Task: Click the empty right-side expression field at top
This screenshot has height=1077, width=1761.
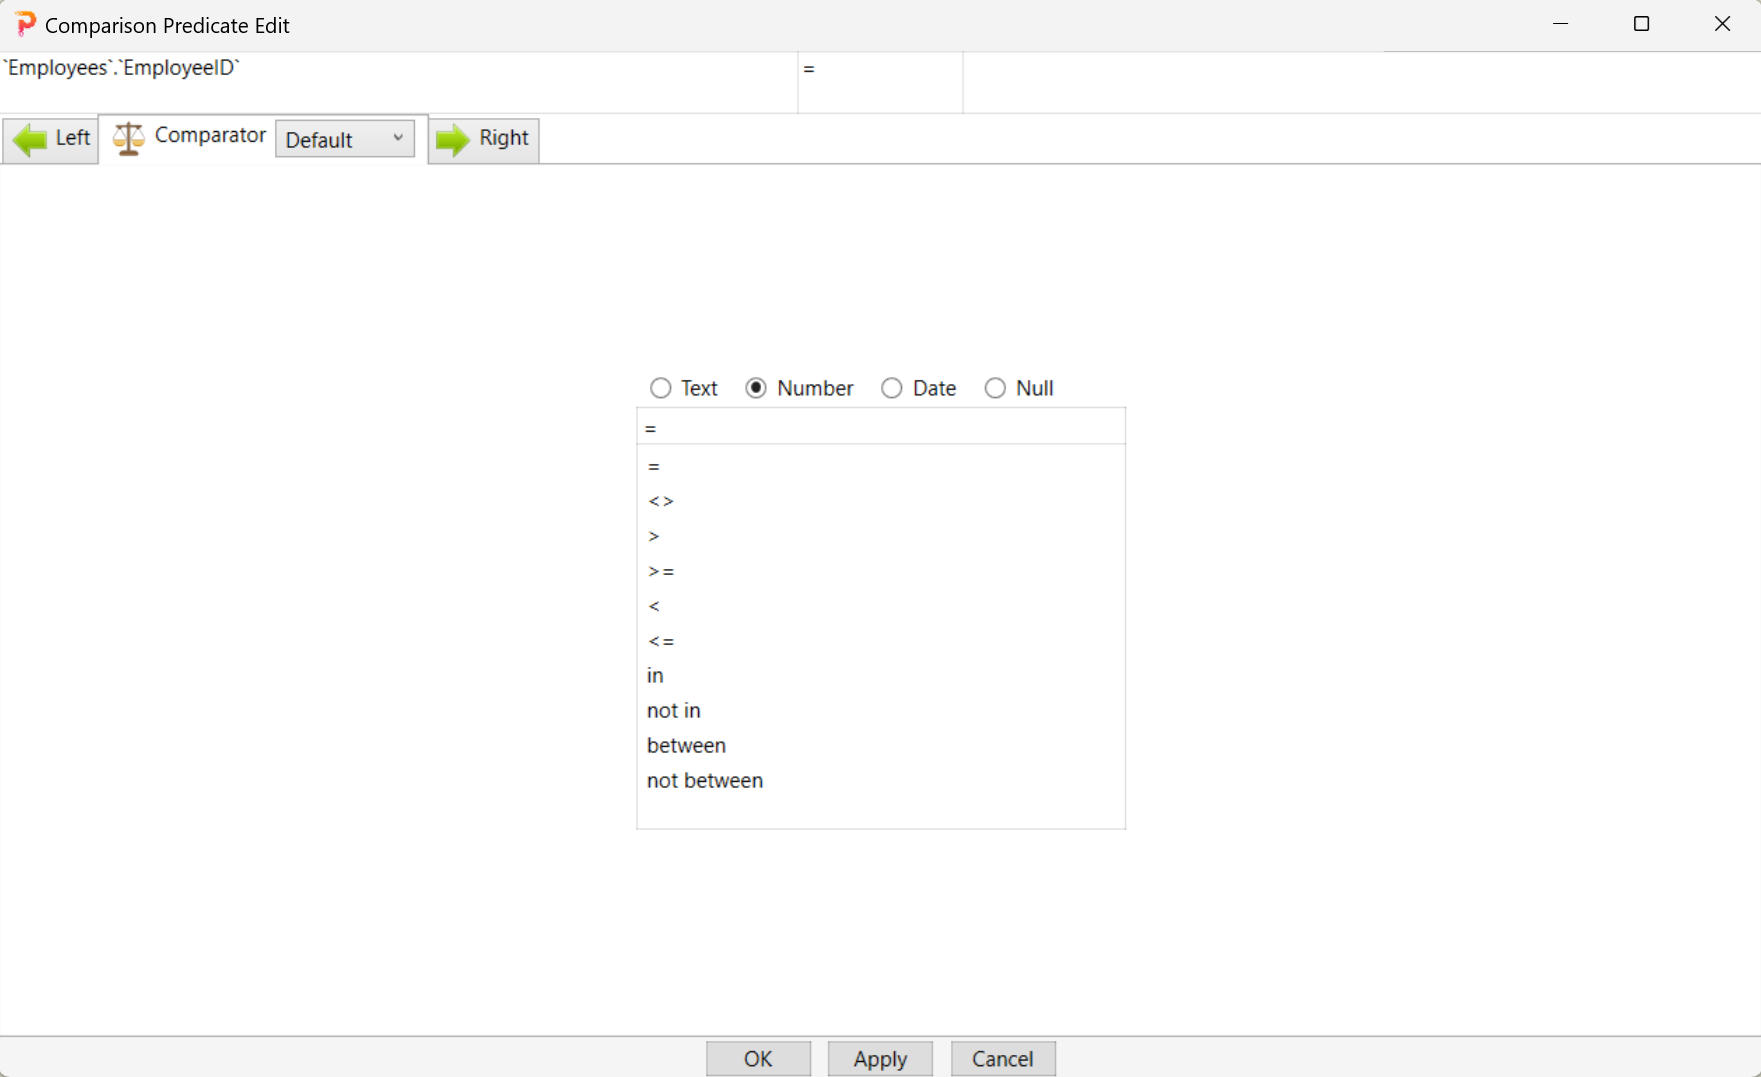Action: [x=1362, y=82]
